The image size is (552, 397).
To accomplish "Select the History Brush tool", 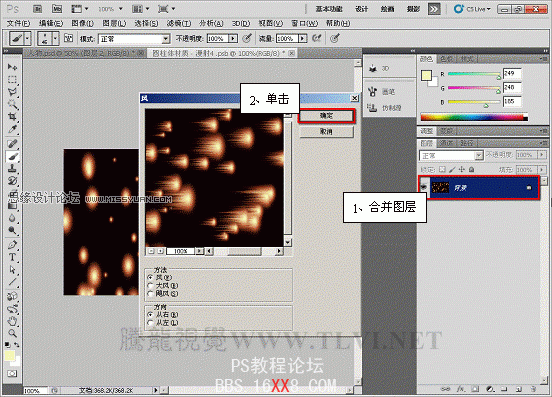I will click(12, 181).
